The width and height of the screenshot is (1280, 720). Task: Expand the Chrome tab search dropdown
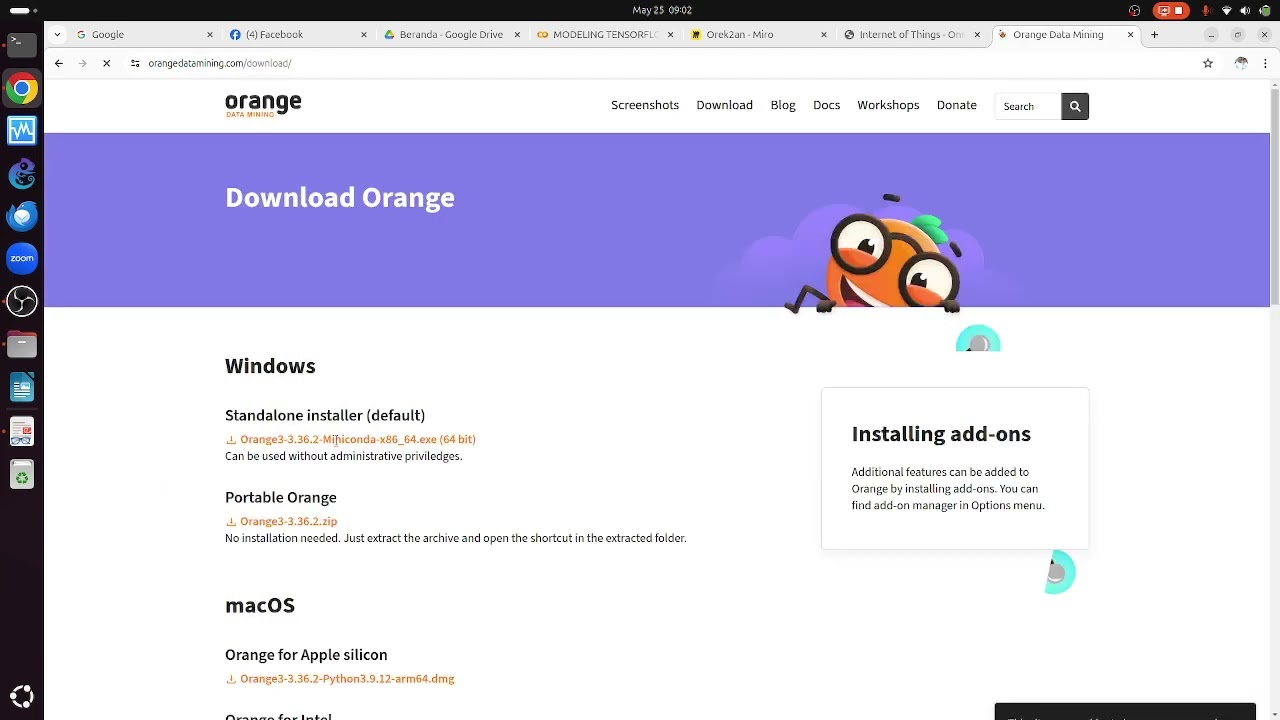pyautogui.click(x=57, y=34)
